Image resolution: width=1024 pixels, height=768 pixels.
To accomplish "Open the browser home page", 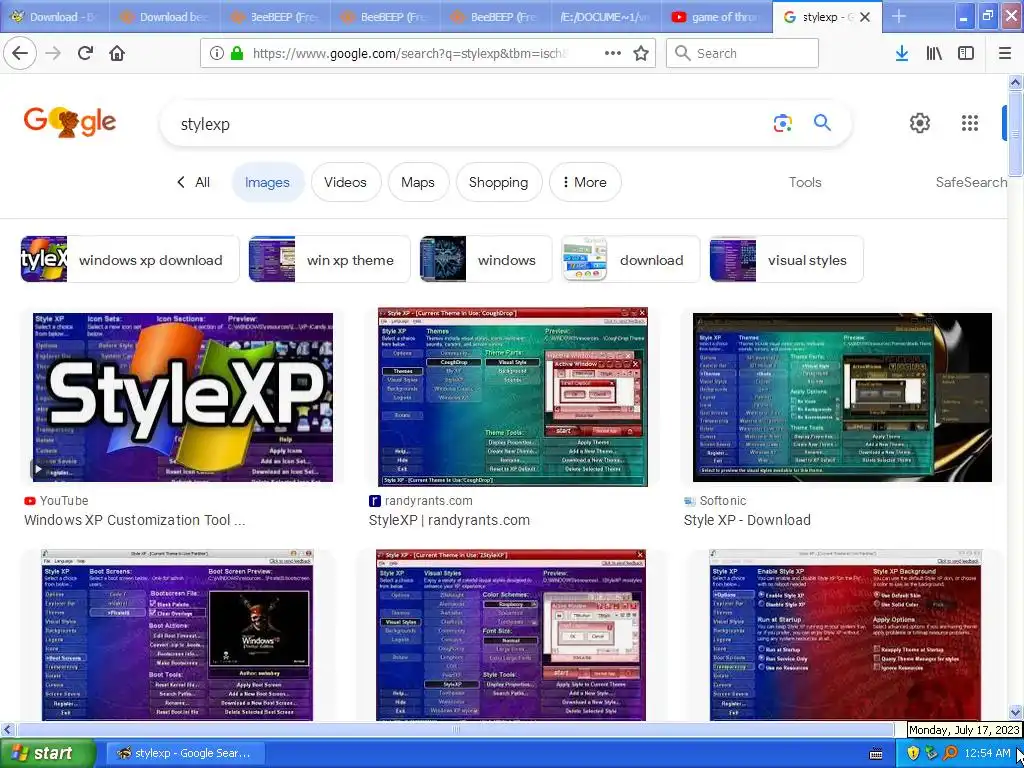I will (x=117, y=53).
